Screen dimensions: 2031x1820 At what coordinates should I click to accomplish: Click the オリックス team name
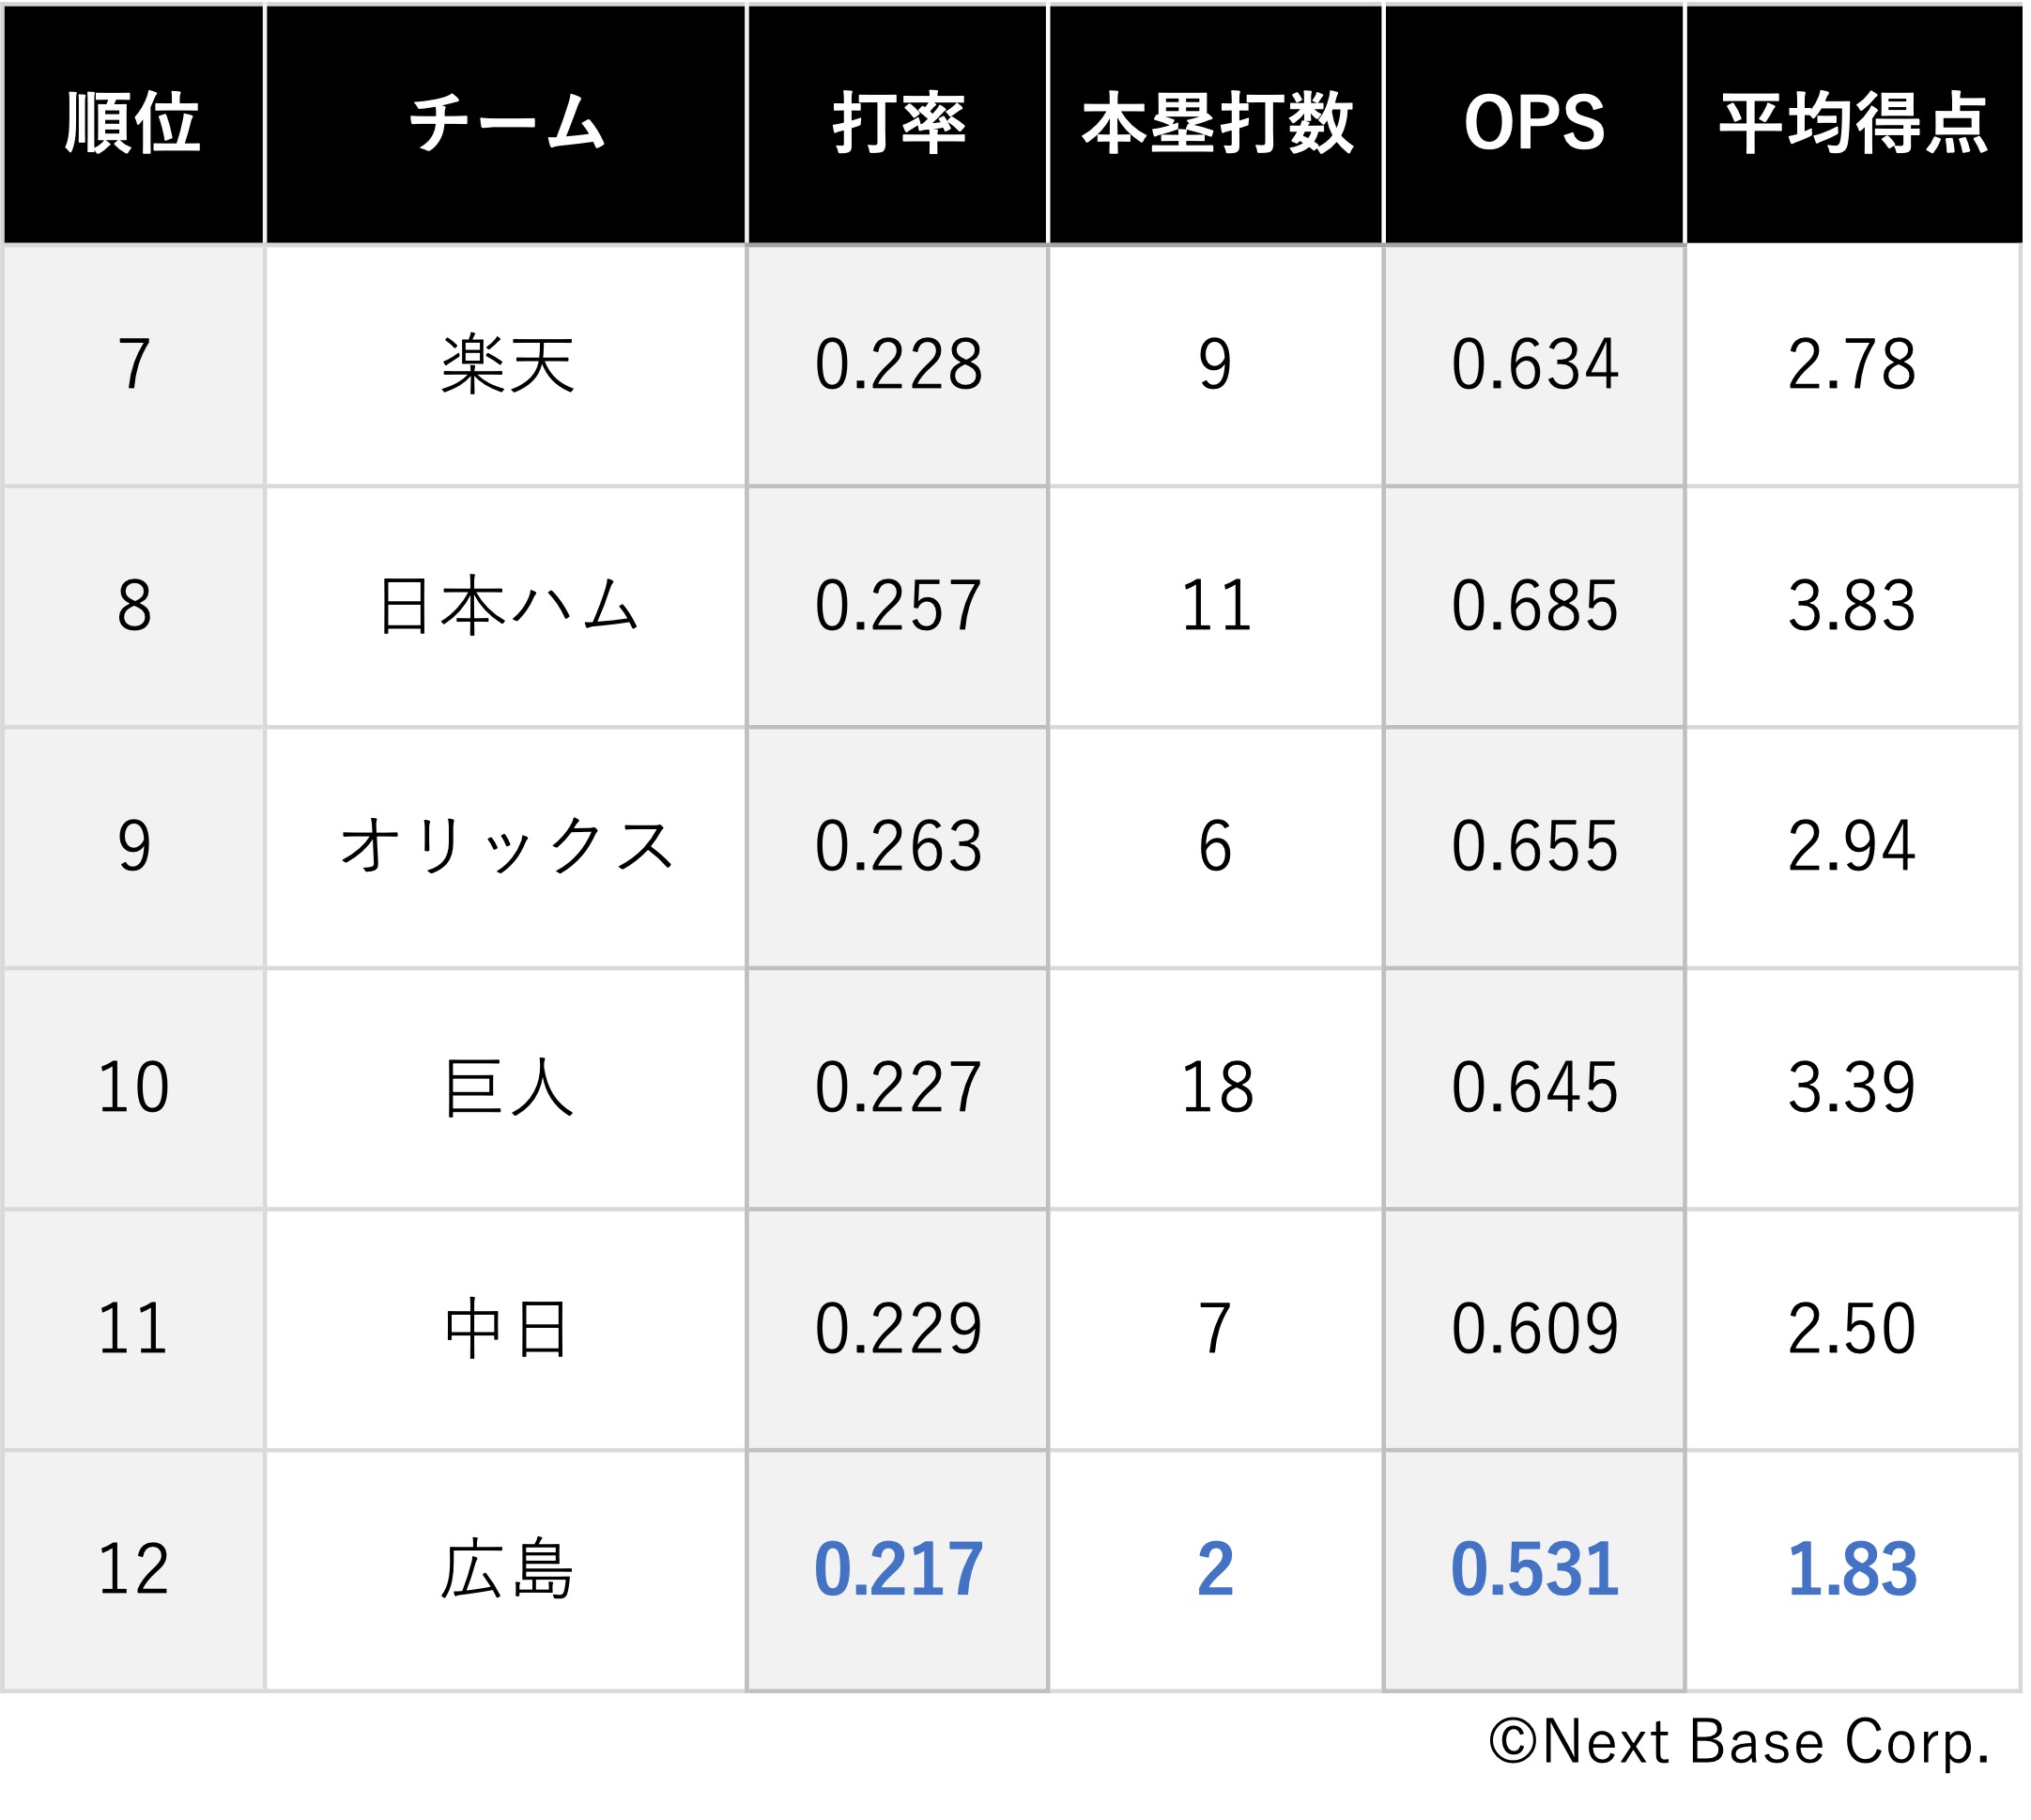pyautogui.click(x=507, y=849)
